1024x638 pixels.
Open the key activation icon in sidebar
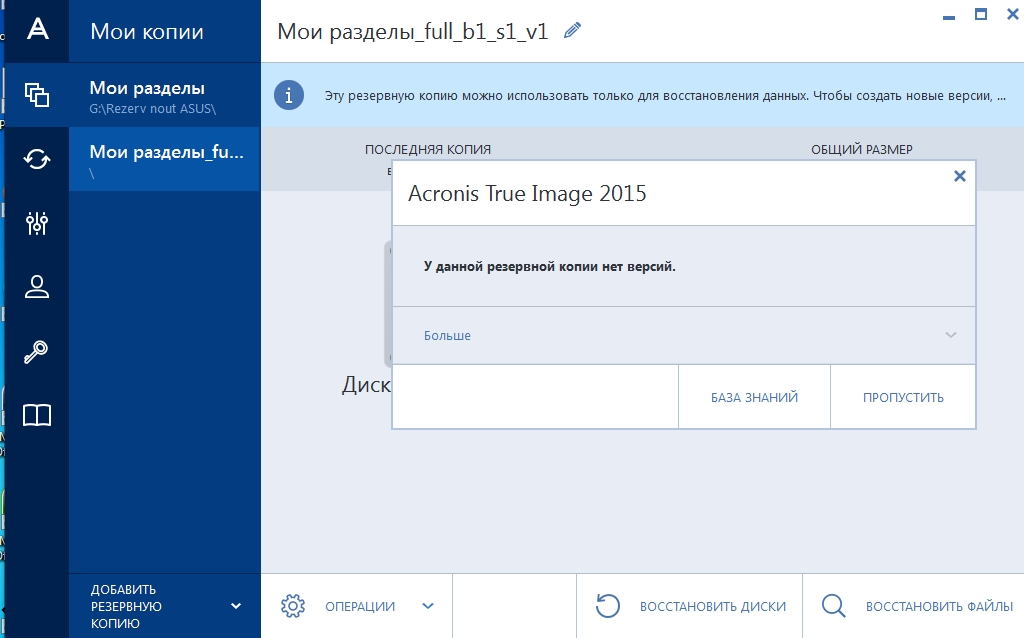click(x=36, y=351)
